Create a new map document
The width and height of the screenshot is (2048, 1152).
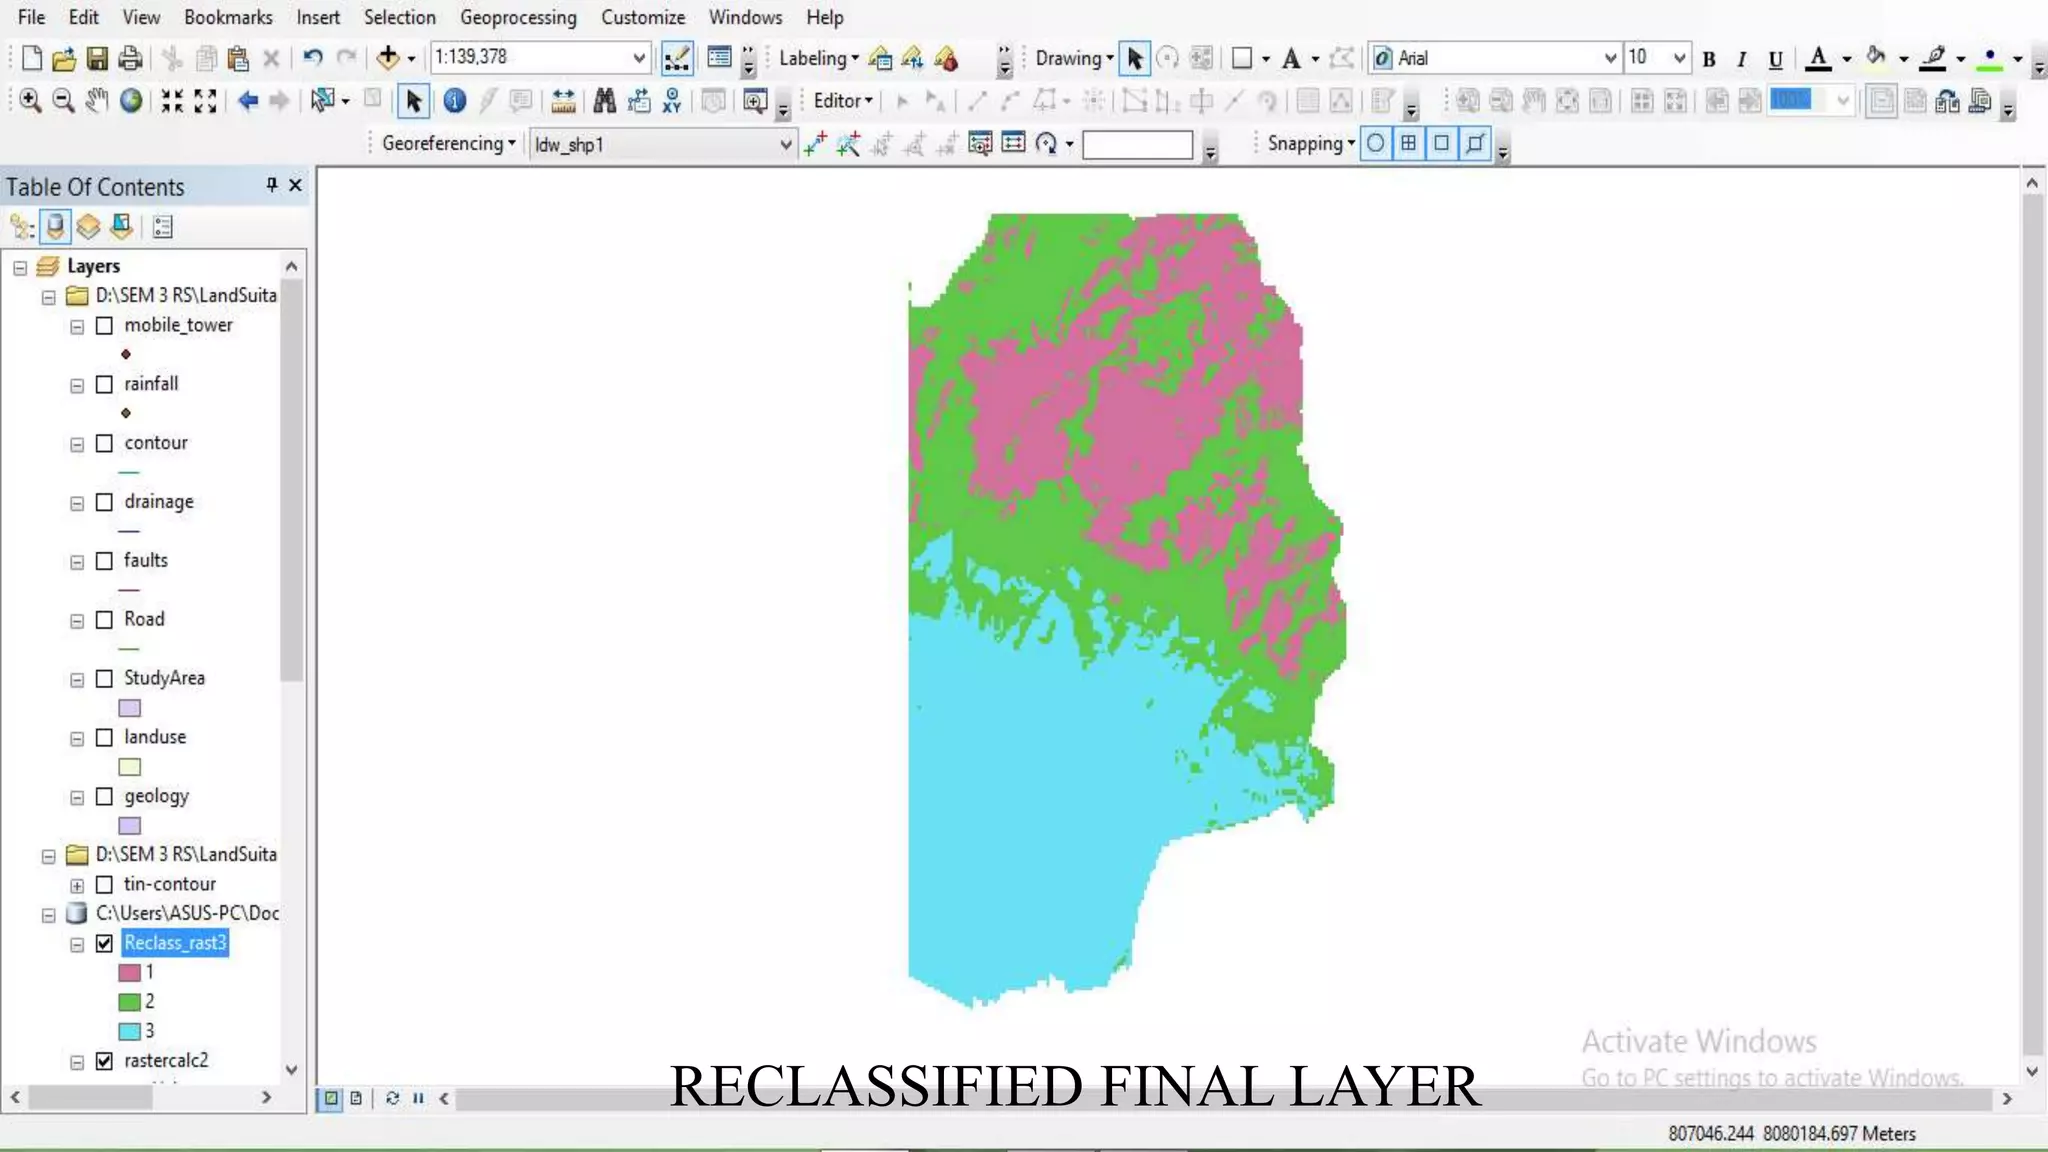(x=31, y=58)
